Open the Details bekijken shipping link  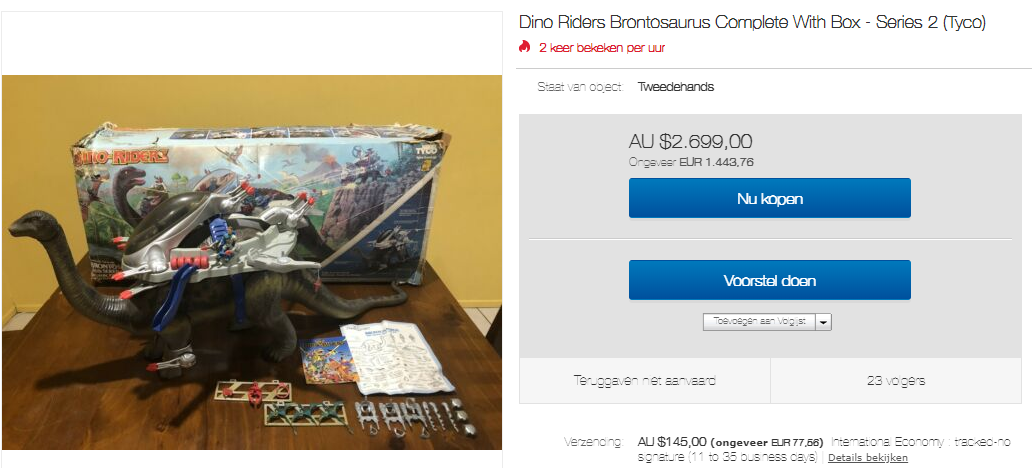[x=867, y=457]
